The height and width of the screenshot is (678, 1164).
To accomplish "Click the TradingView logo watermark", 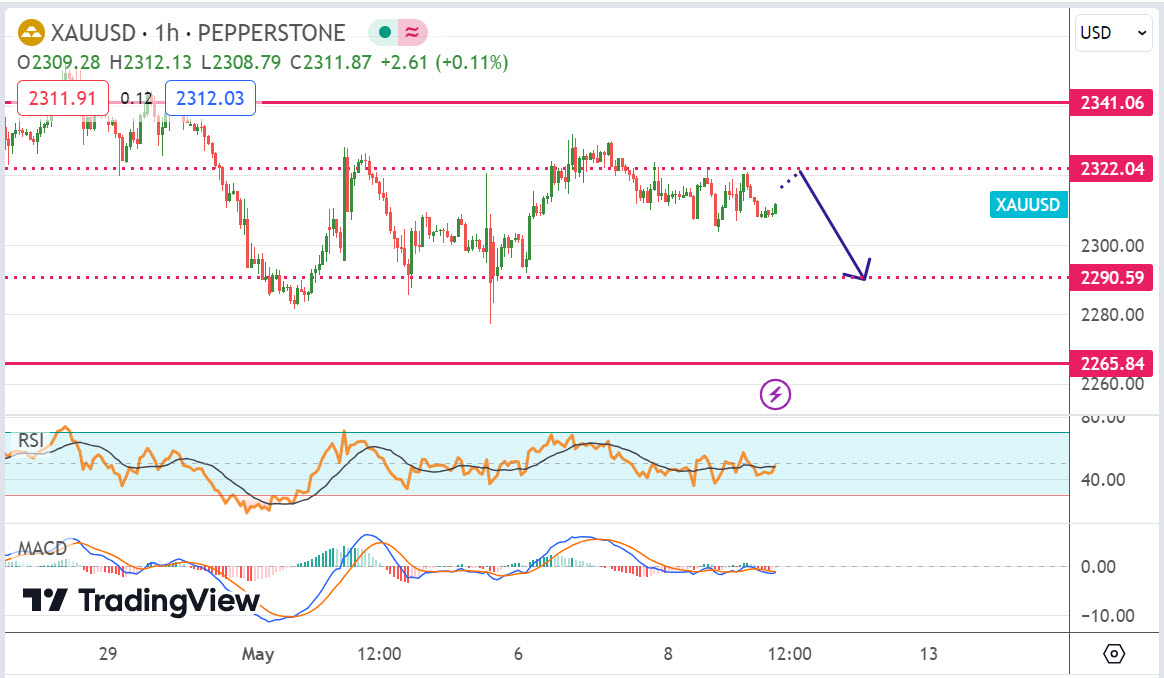I will tap(141, 600).
